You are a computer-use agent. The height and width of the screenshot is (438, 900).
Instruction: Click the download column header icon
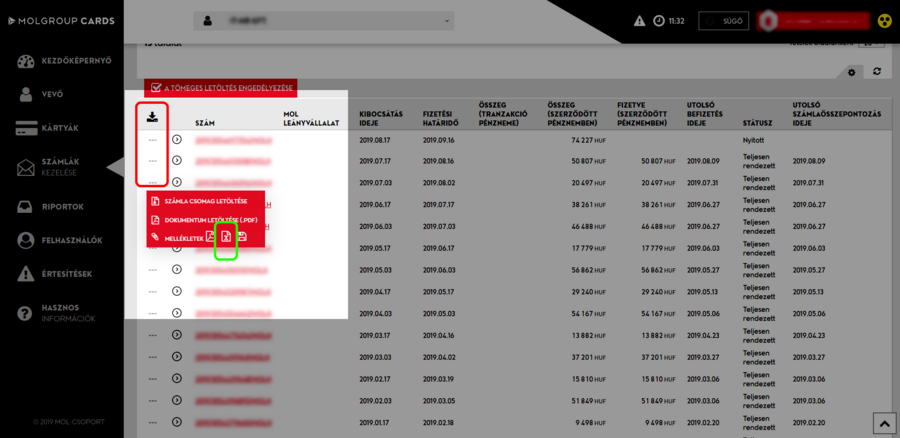tap(151, 117)
